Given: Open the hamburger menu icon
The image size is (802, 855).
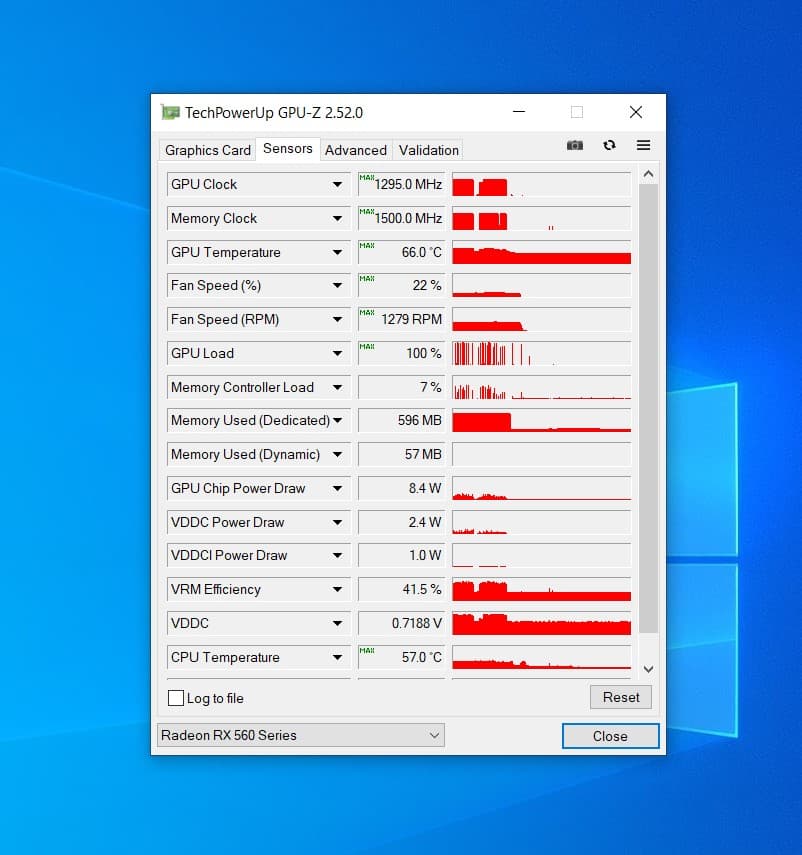Looking at the screenshot, I should coord(643,145).
